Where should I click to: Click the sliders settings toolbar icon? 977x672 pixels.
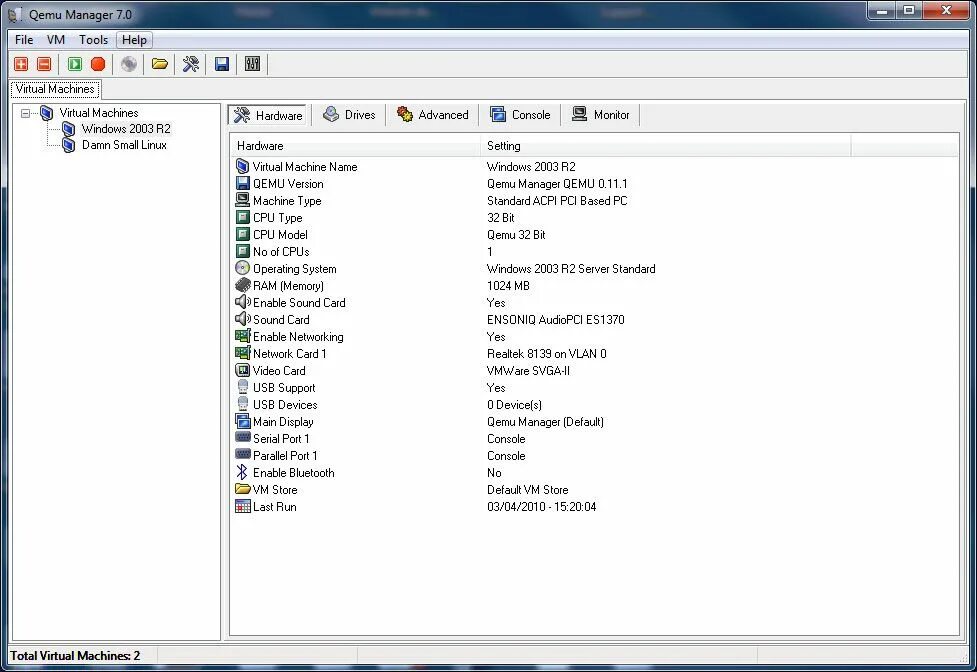click(252, 64)
